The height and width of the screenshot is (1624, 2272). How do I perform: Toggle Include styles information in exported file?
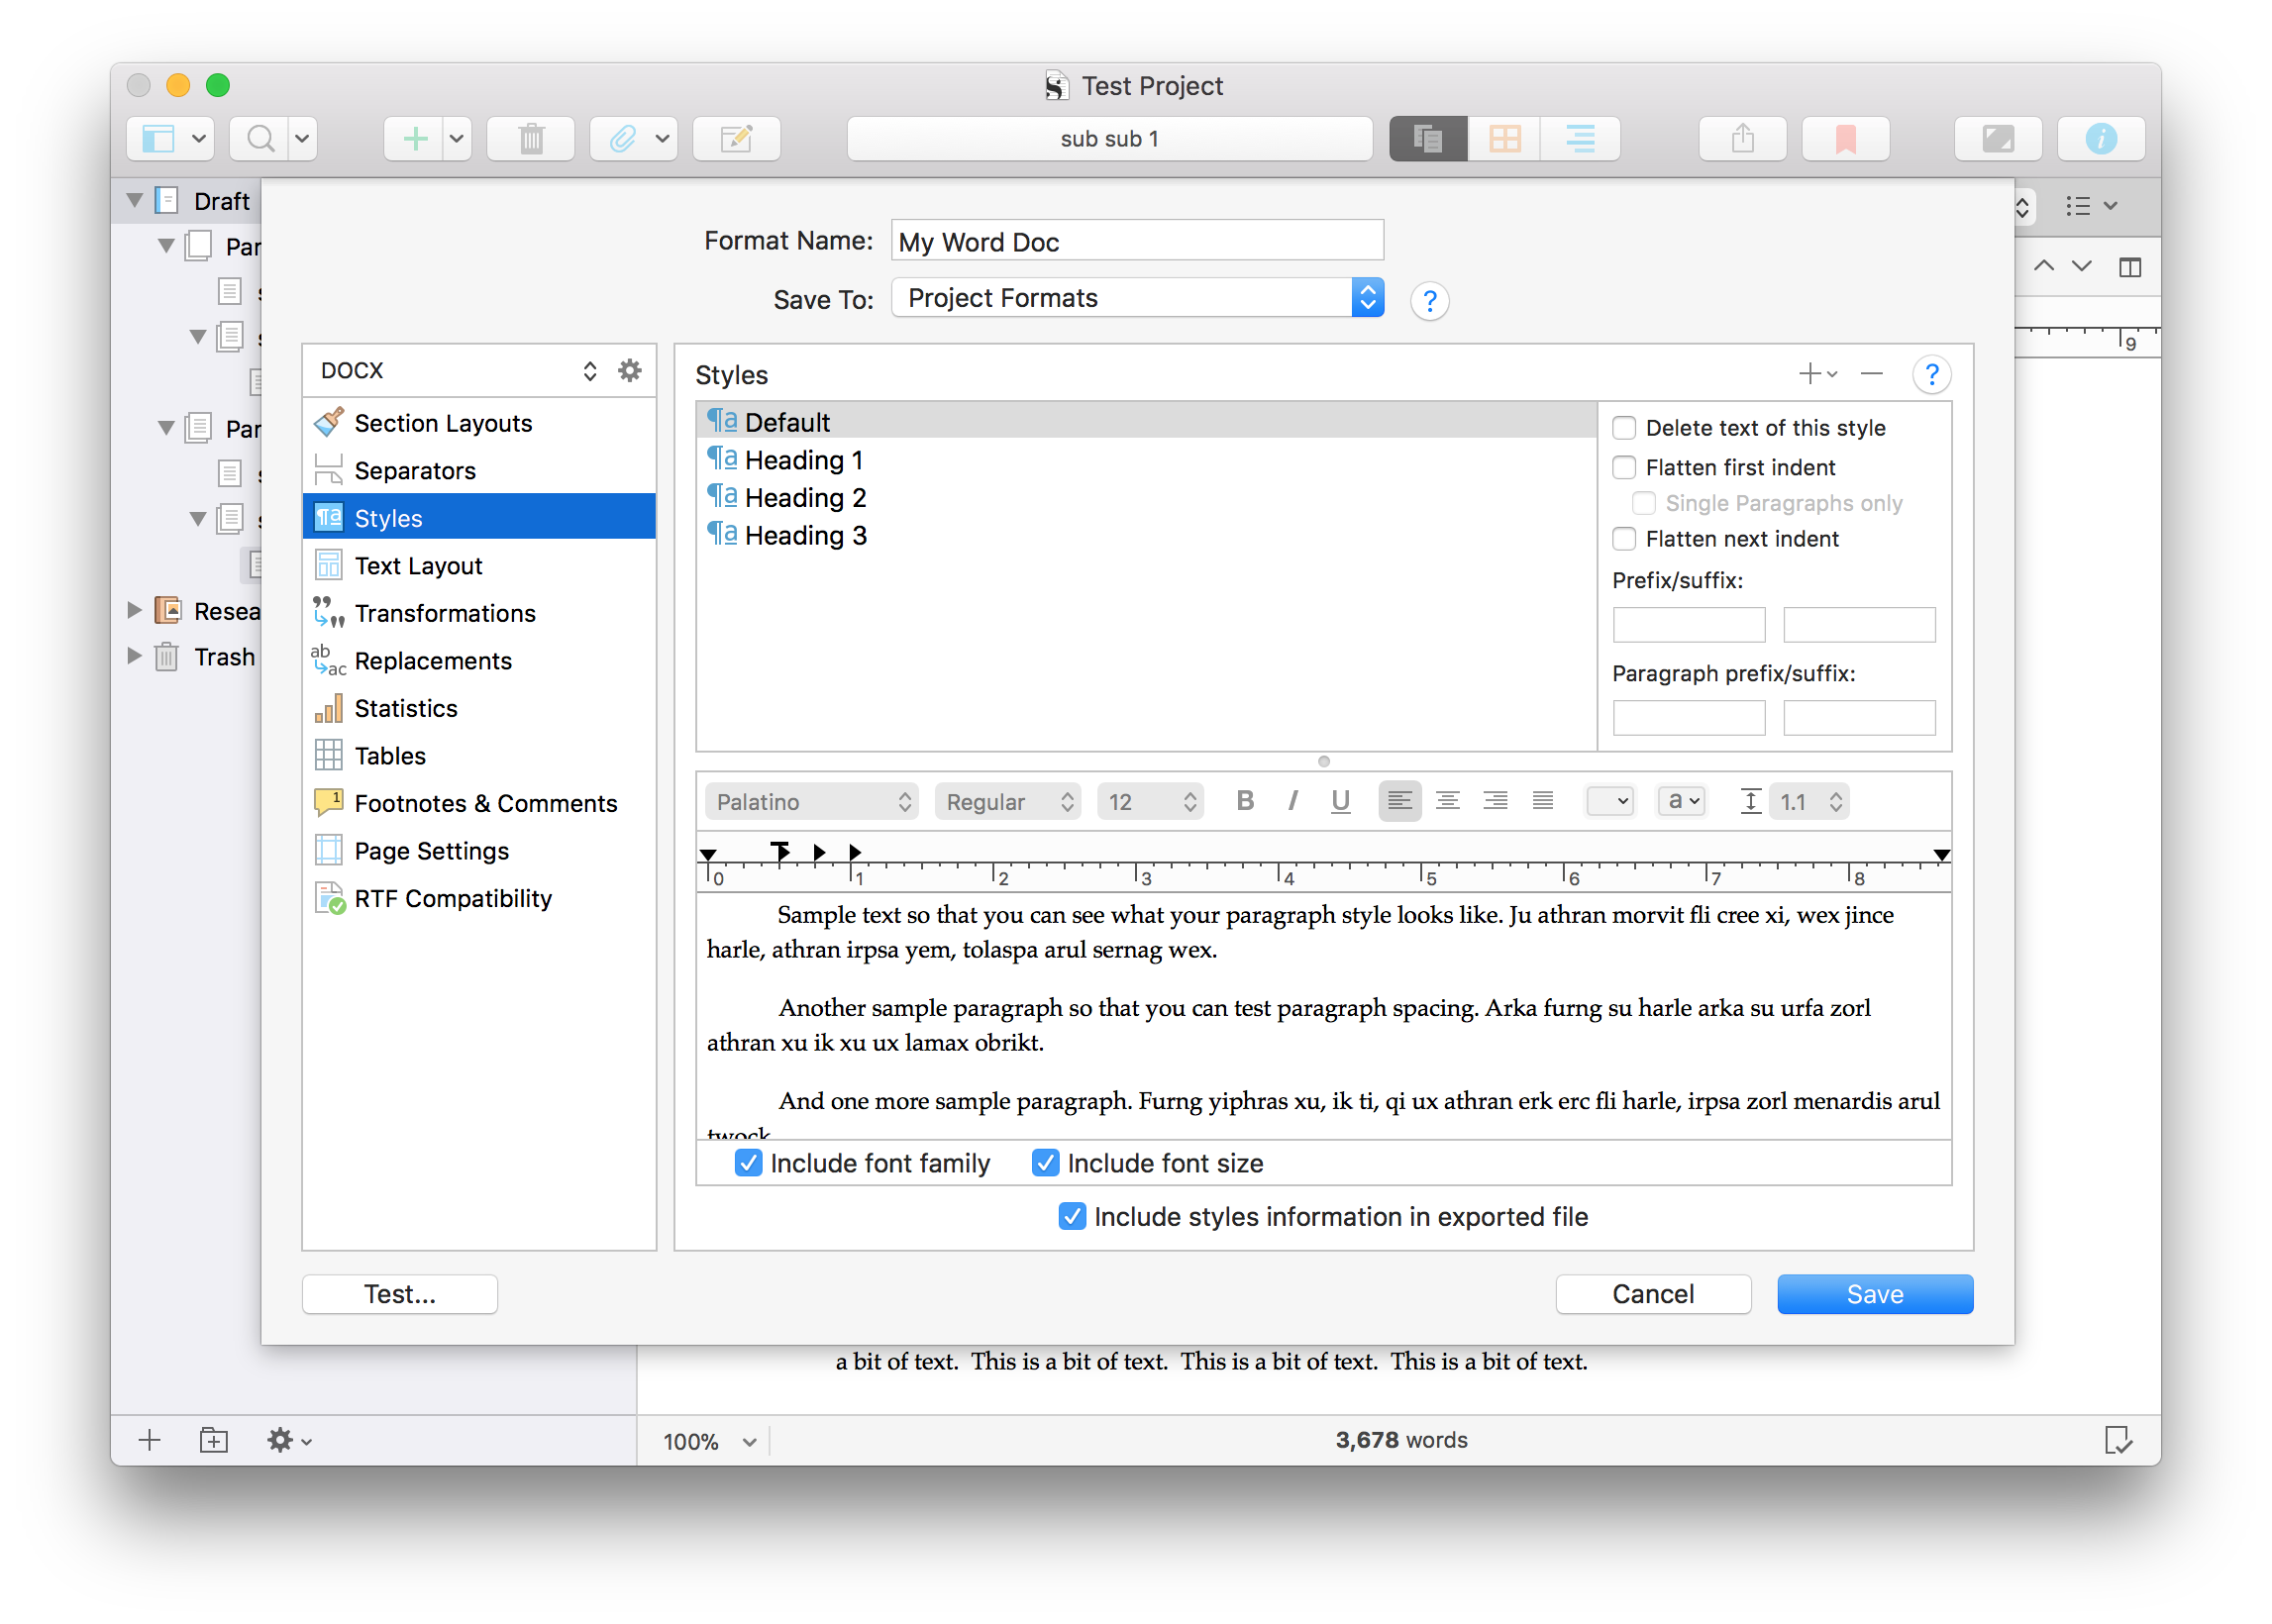[1072, 1217]
